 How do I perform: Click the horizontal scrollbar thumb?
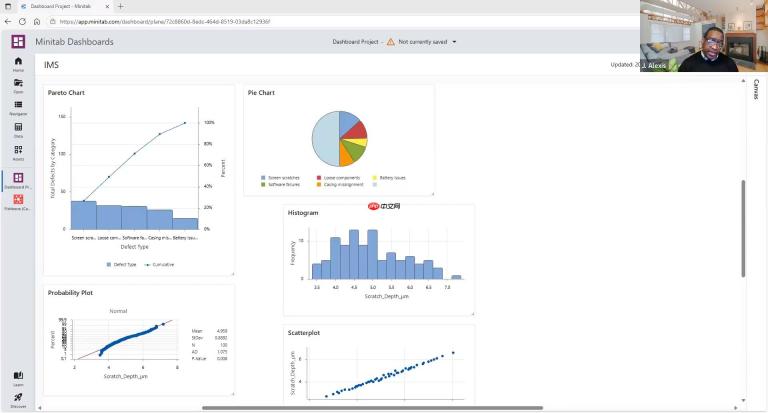coord(372,408)
